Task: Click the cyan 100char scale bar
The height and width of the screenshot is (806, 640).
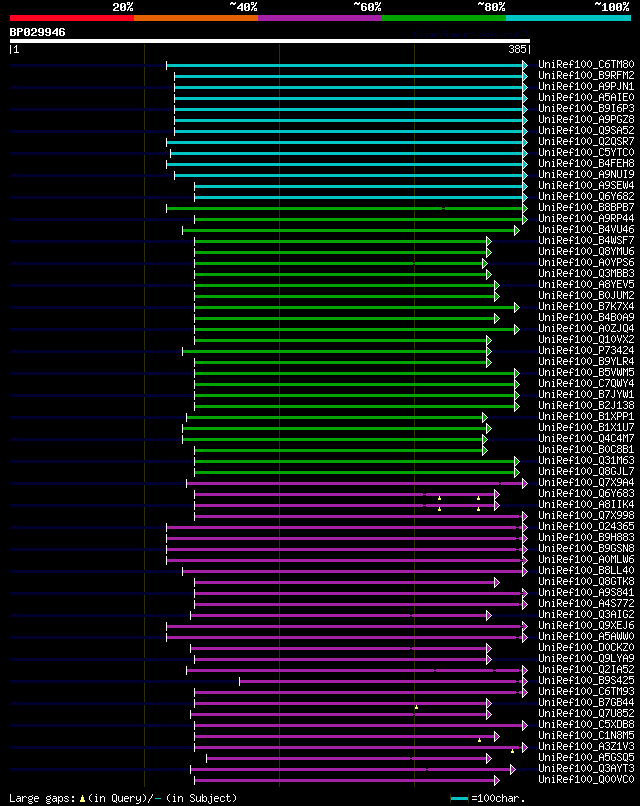Action: point(459,799)
